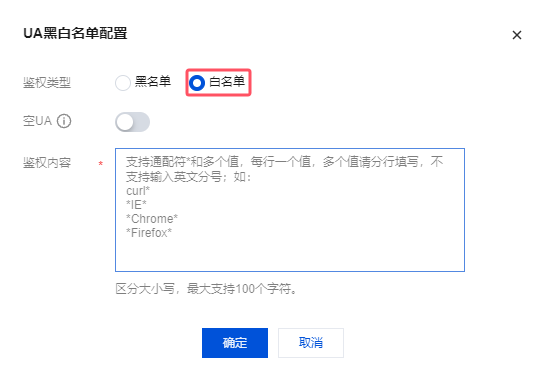The image size is (544, 378).
Task: Click the info icon beside 空UA
Action: [x=64, y=121]
